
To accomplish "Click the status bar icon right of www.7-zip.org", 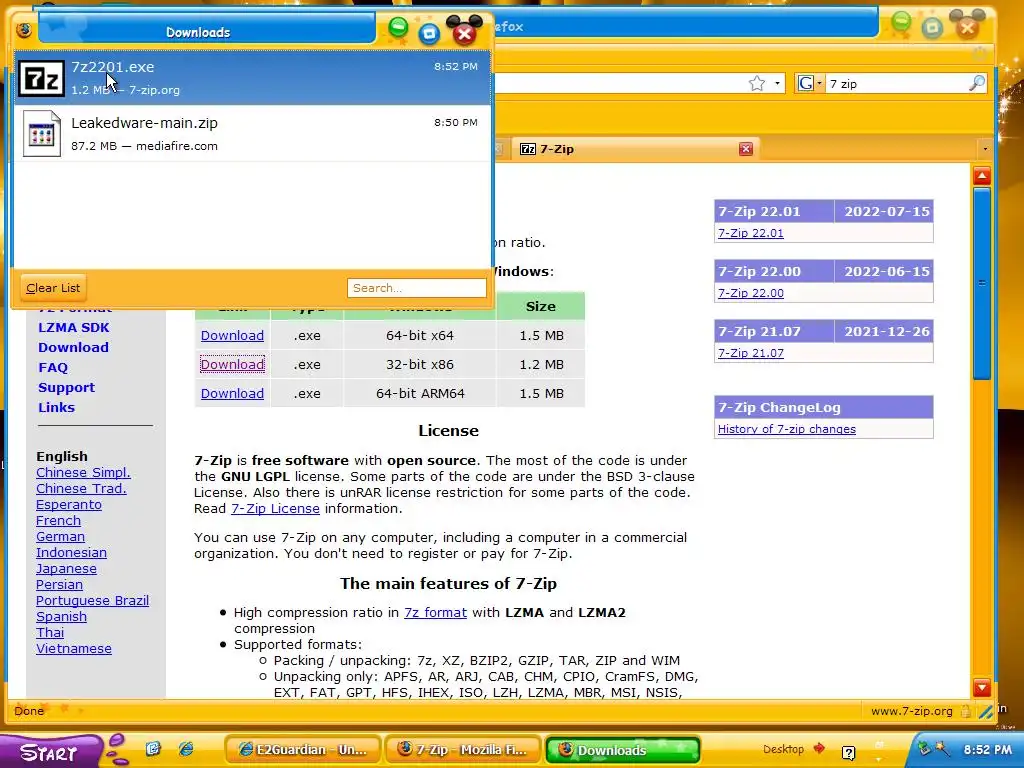I will [x=985, y=711].
